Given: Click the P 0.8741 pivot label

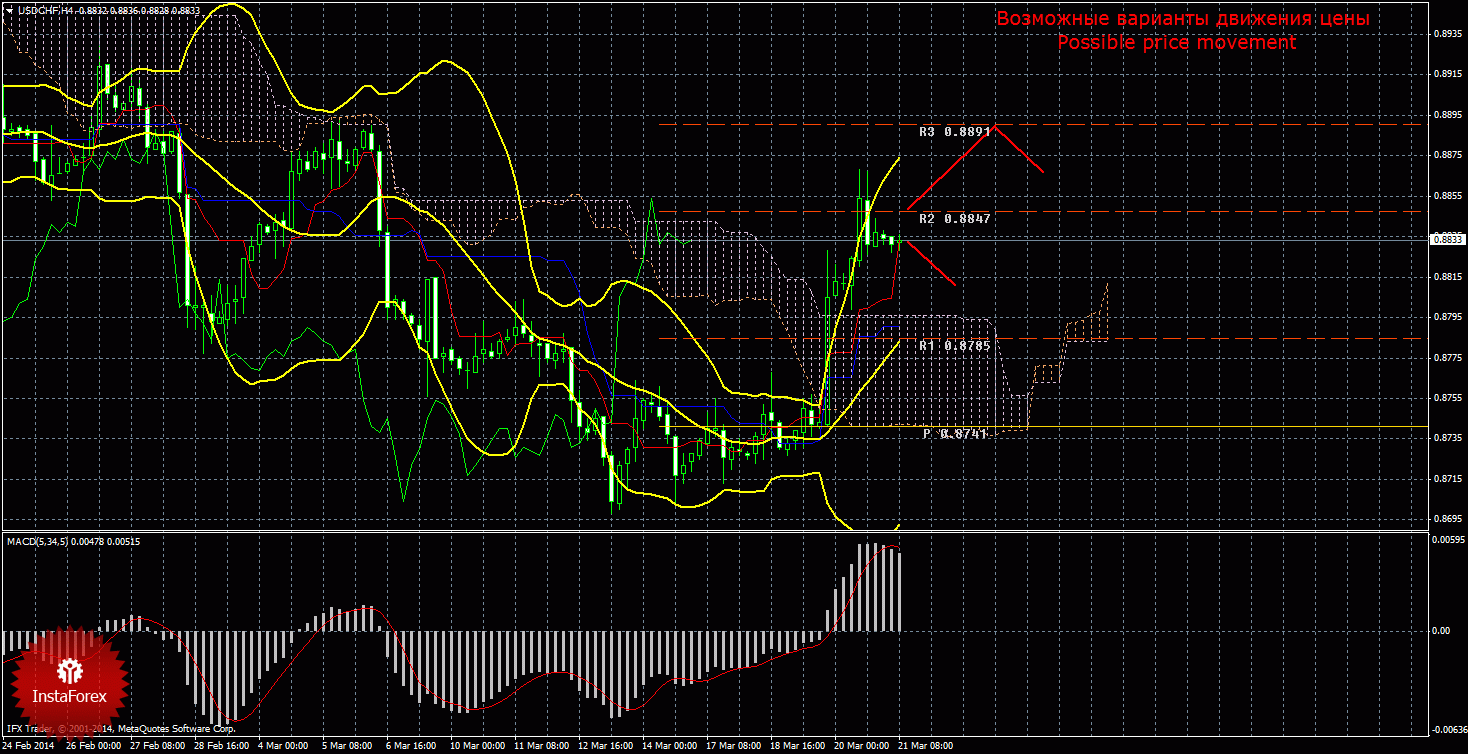Looking at the screenshot, I should (x=955, y=434).
